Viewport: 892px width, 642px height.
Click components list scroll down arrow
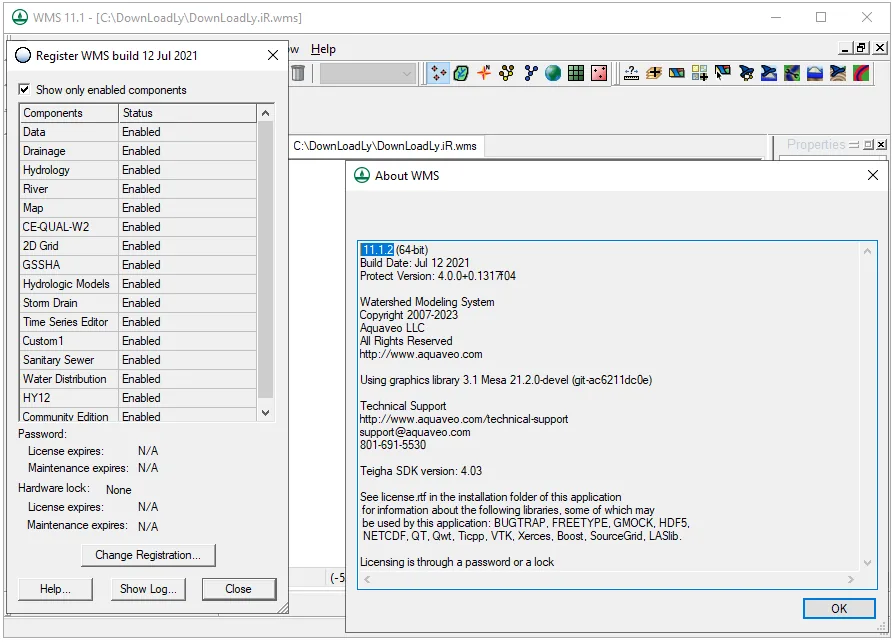pos(265,413)
